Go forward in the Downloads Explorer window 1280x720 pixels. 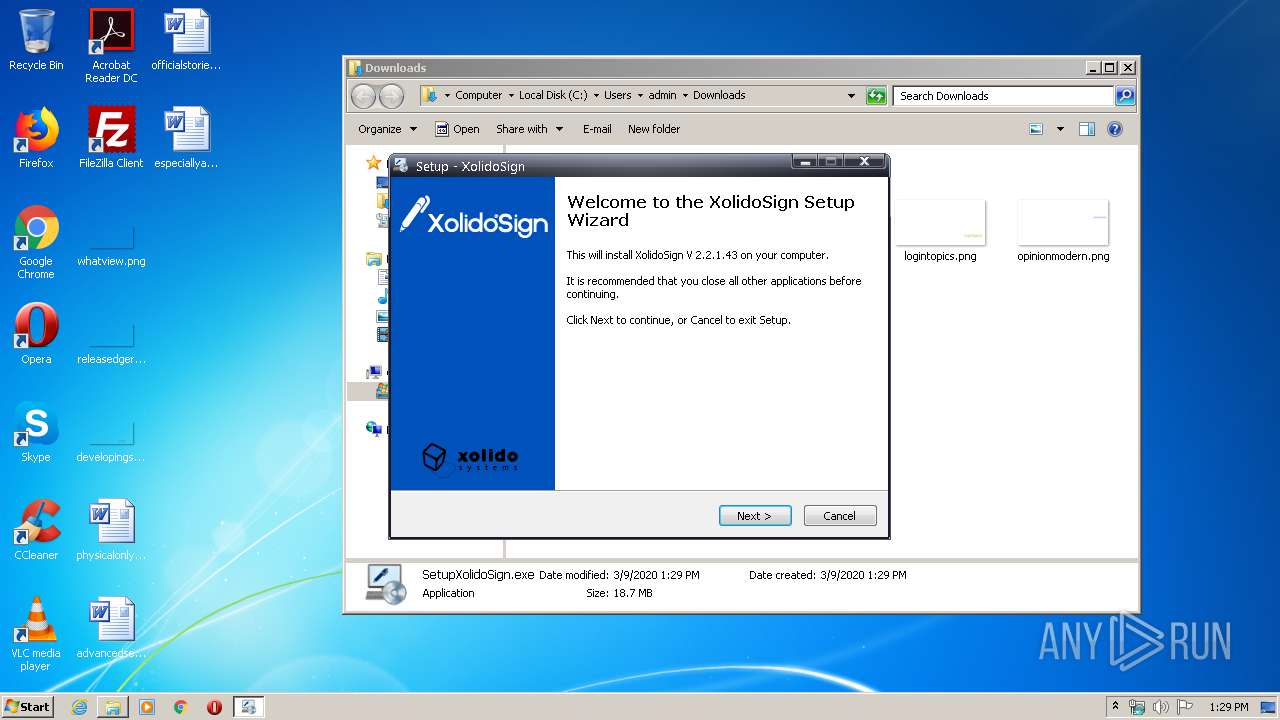click(x=391, y=96)
